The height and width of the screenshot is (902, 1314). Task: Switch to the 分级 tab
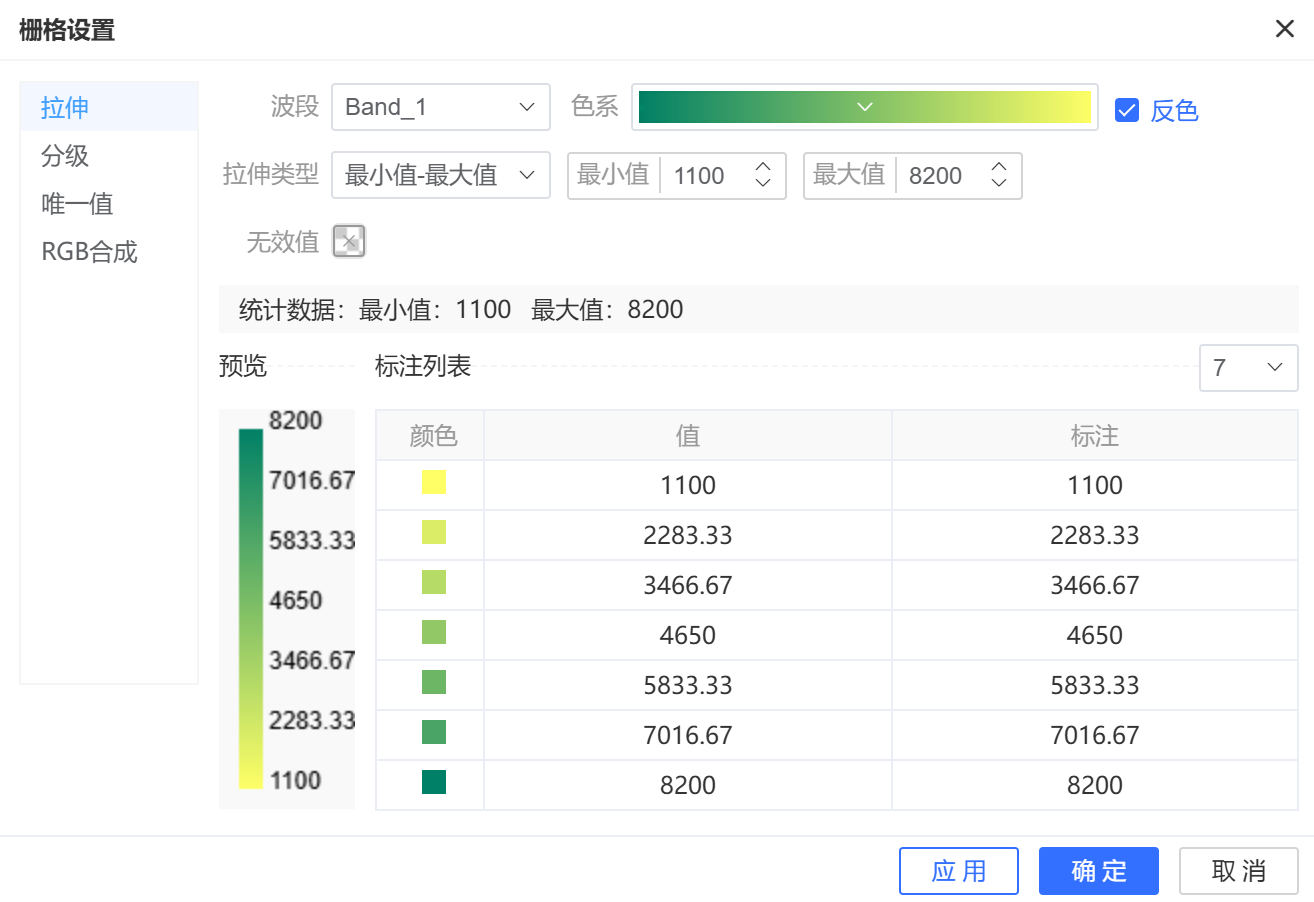[x=65, y=156]
